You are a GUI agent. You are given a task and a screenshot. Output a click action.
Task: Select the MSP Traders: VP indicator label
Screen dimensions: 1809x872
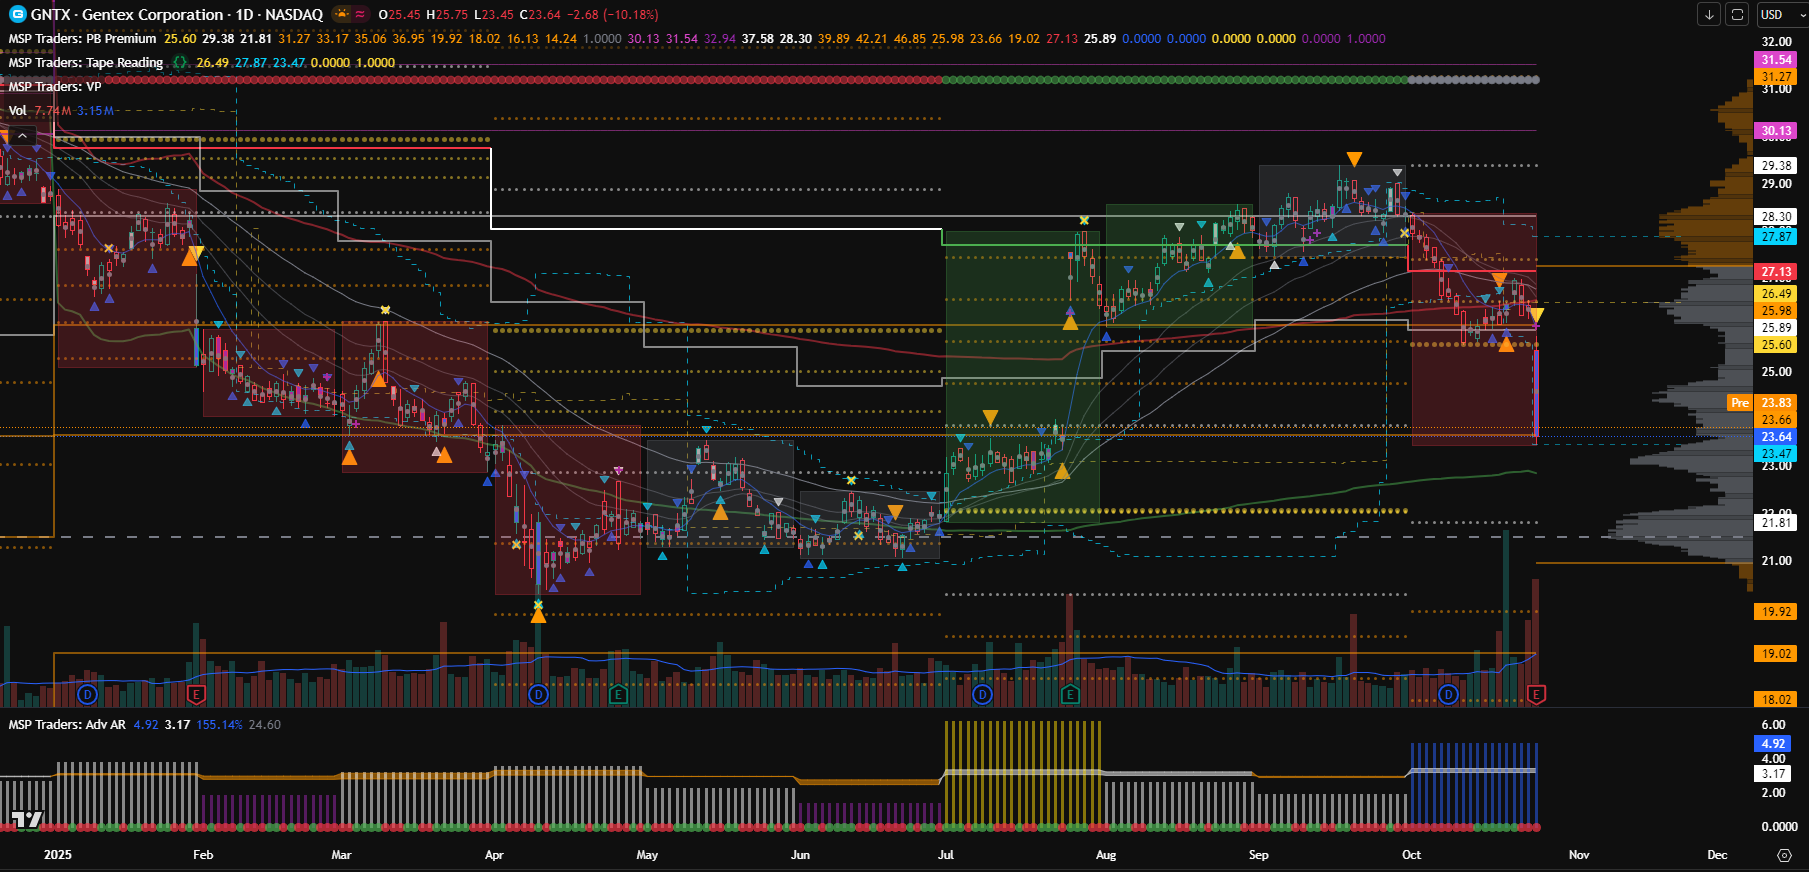(55, 86)
